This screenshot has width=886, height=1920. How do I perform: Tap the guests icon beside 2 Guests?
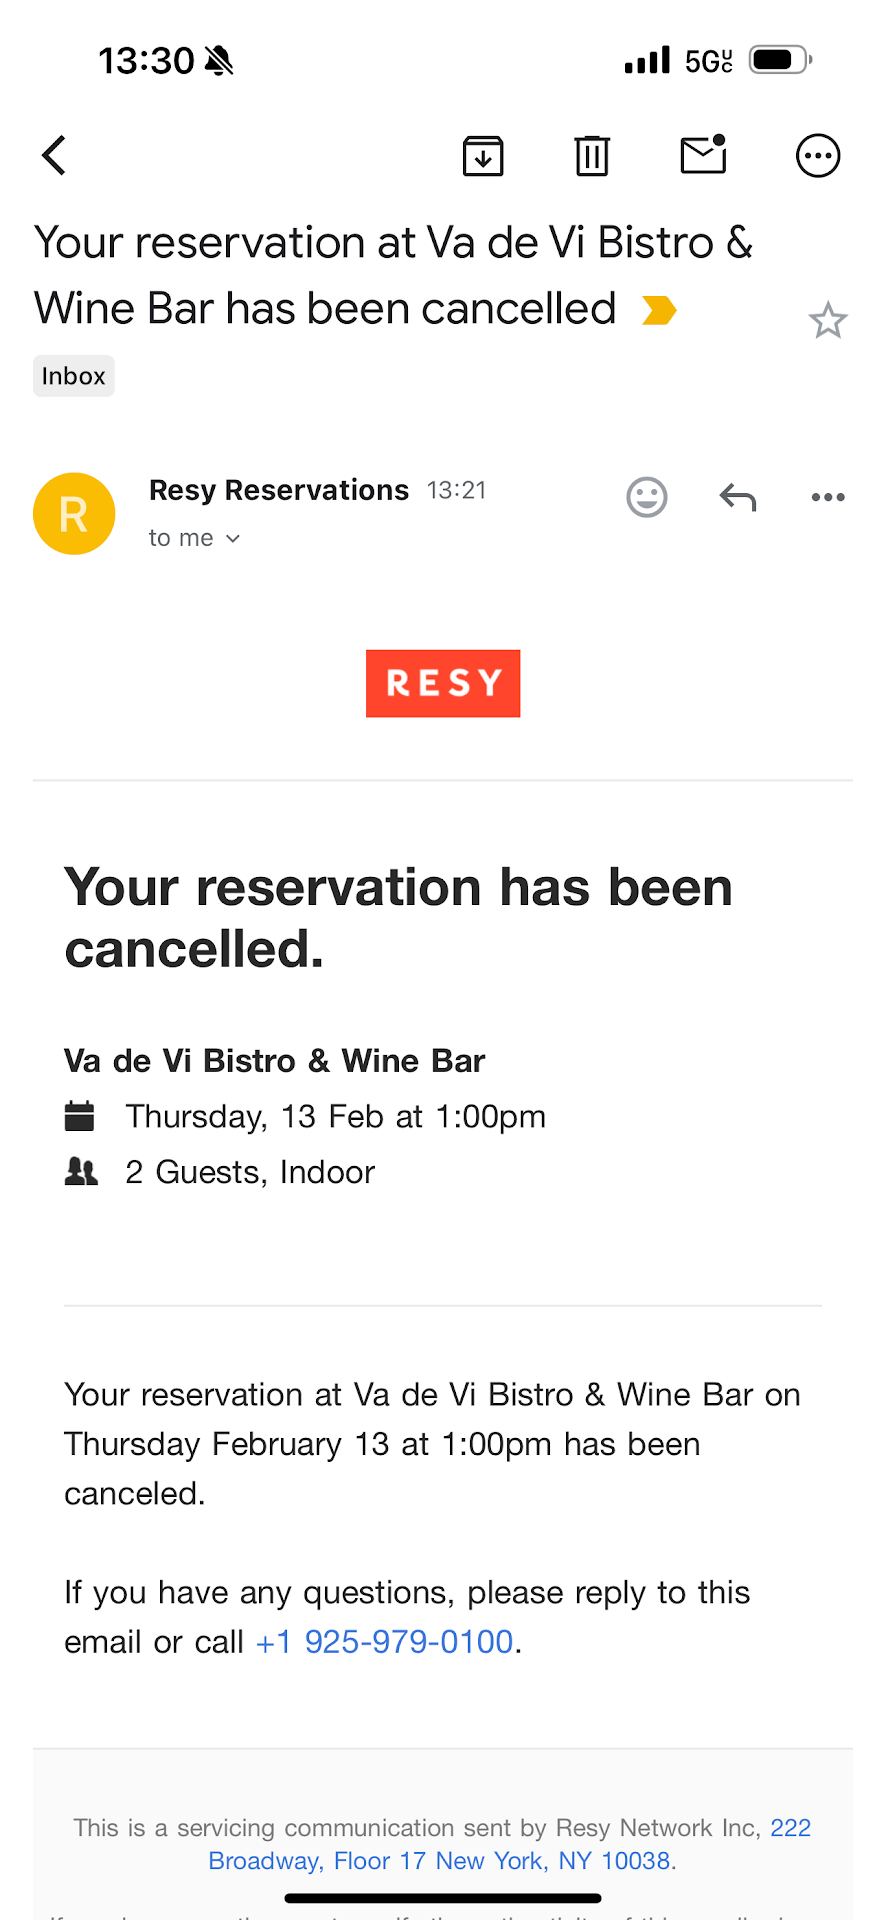click(81, 1171)
